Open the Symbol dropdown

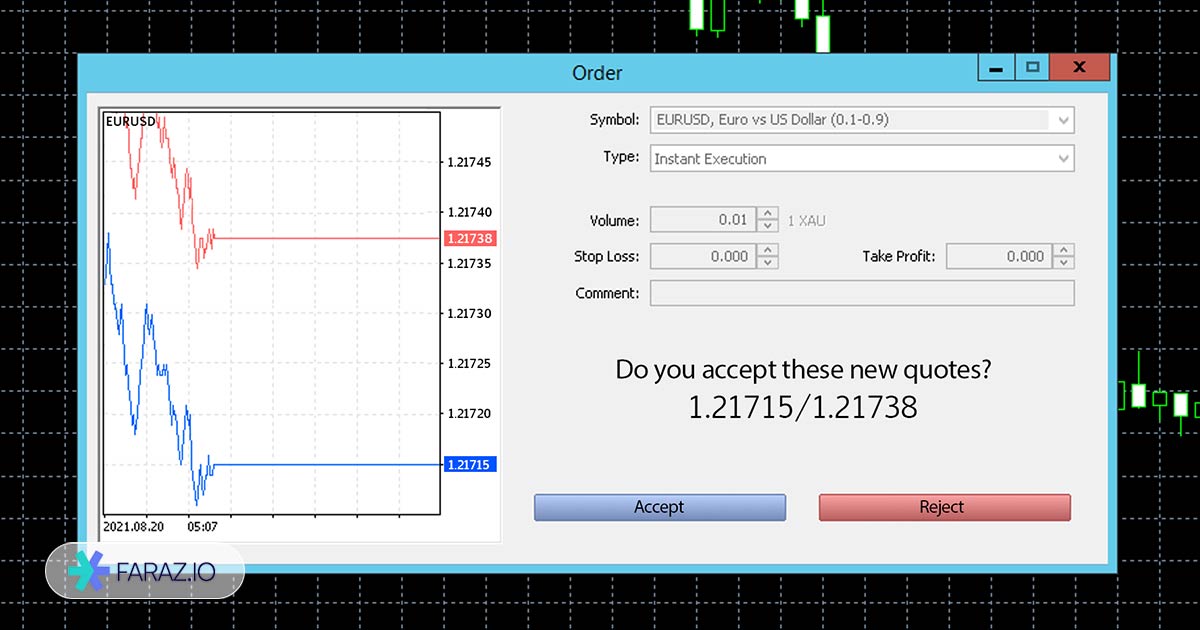pyautogui.click(x=1063, y=121)
